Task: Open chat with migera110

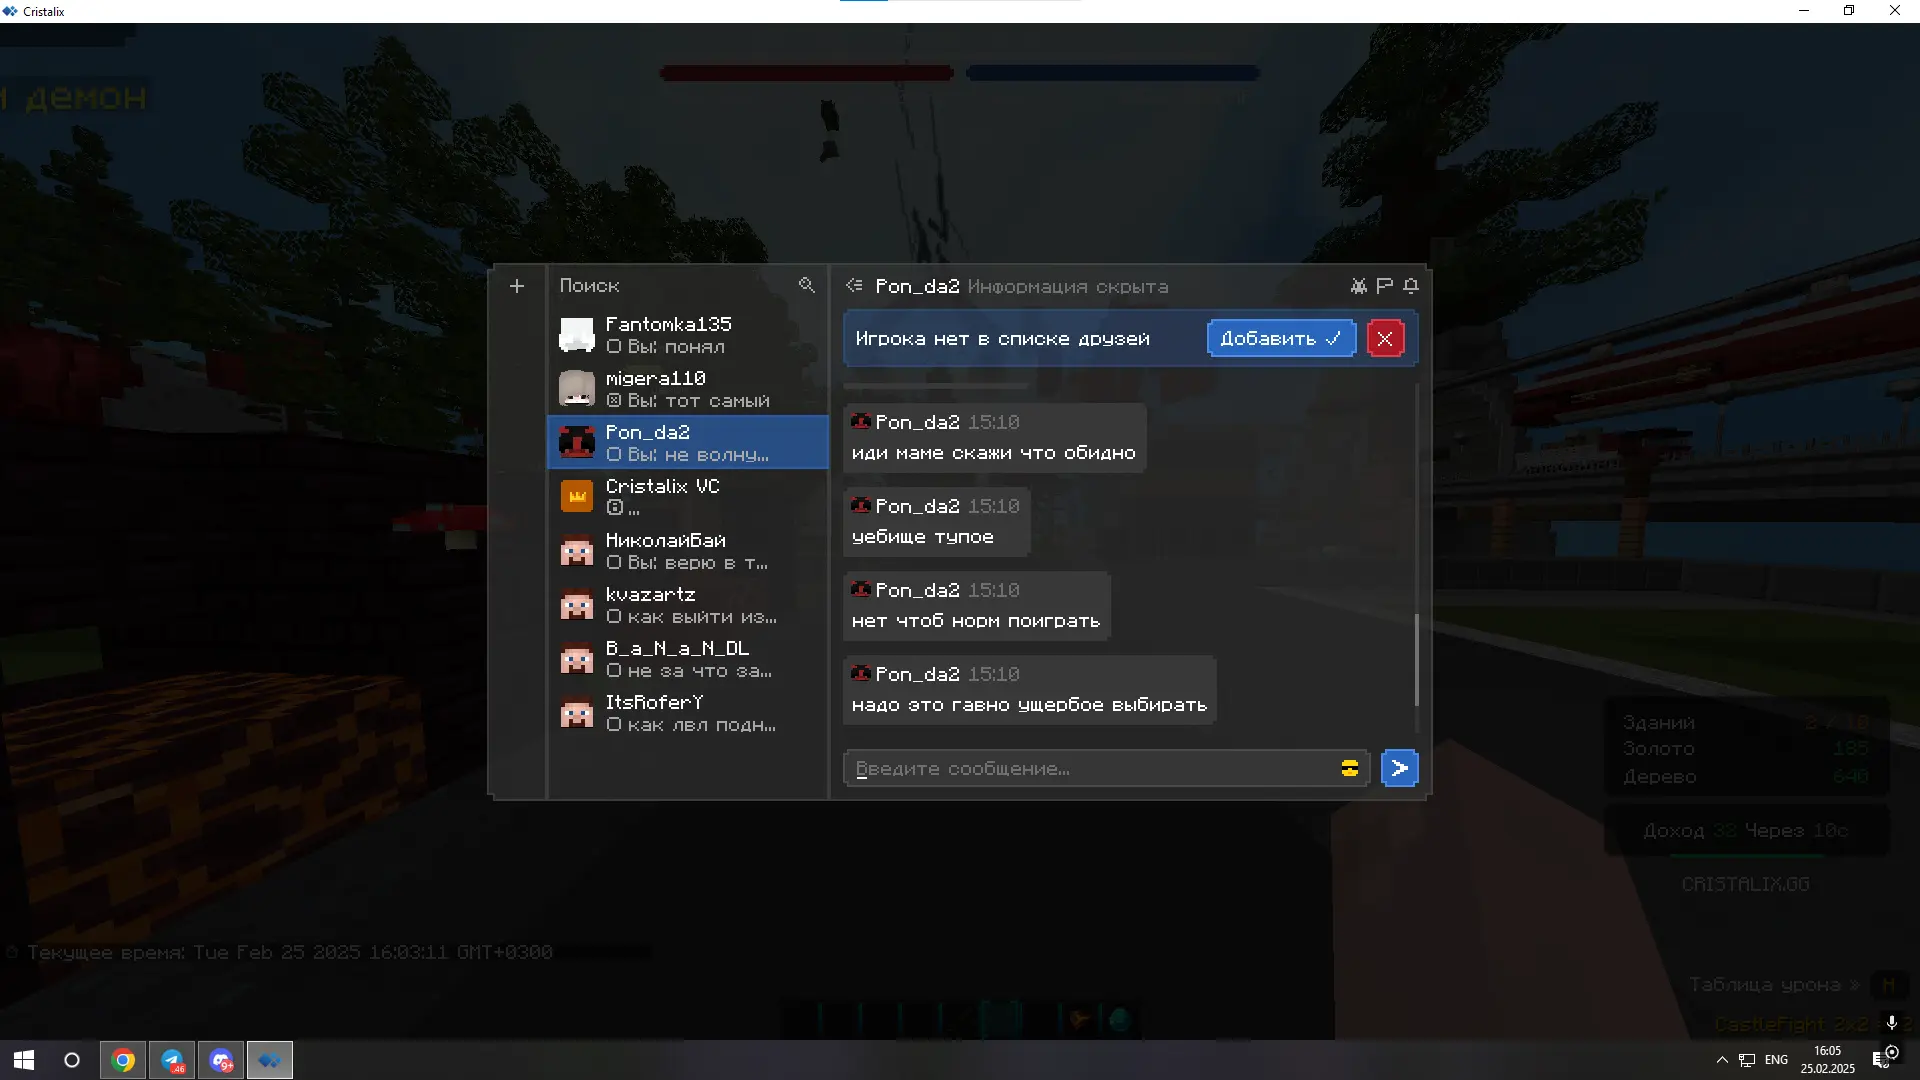Action: [688, 388]
